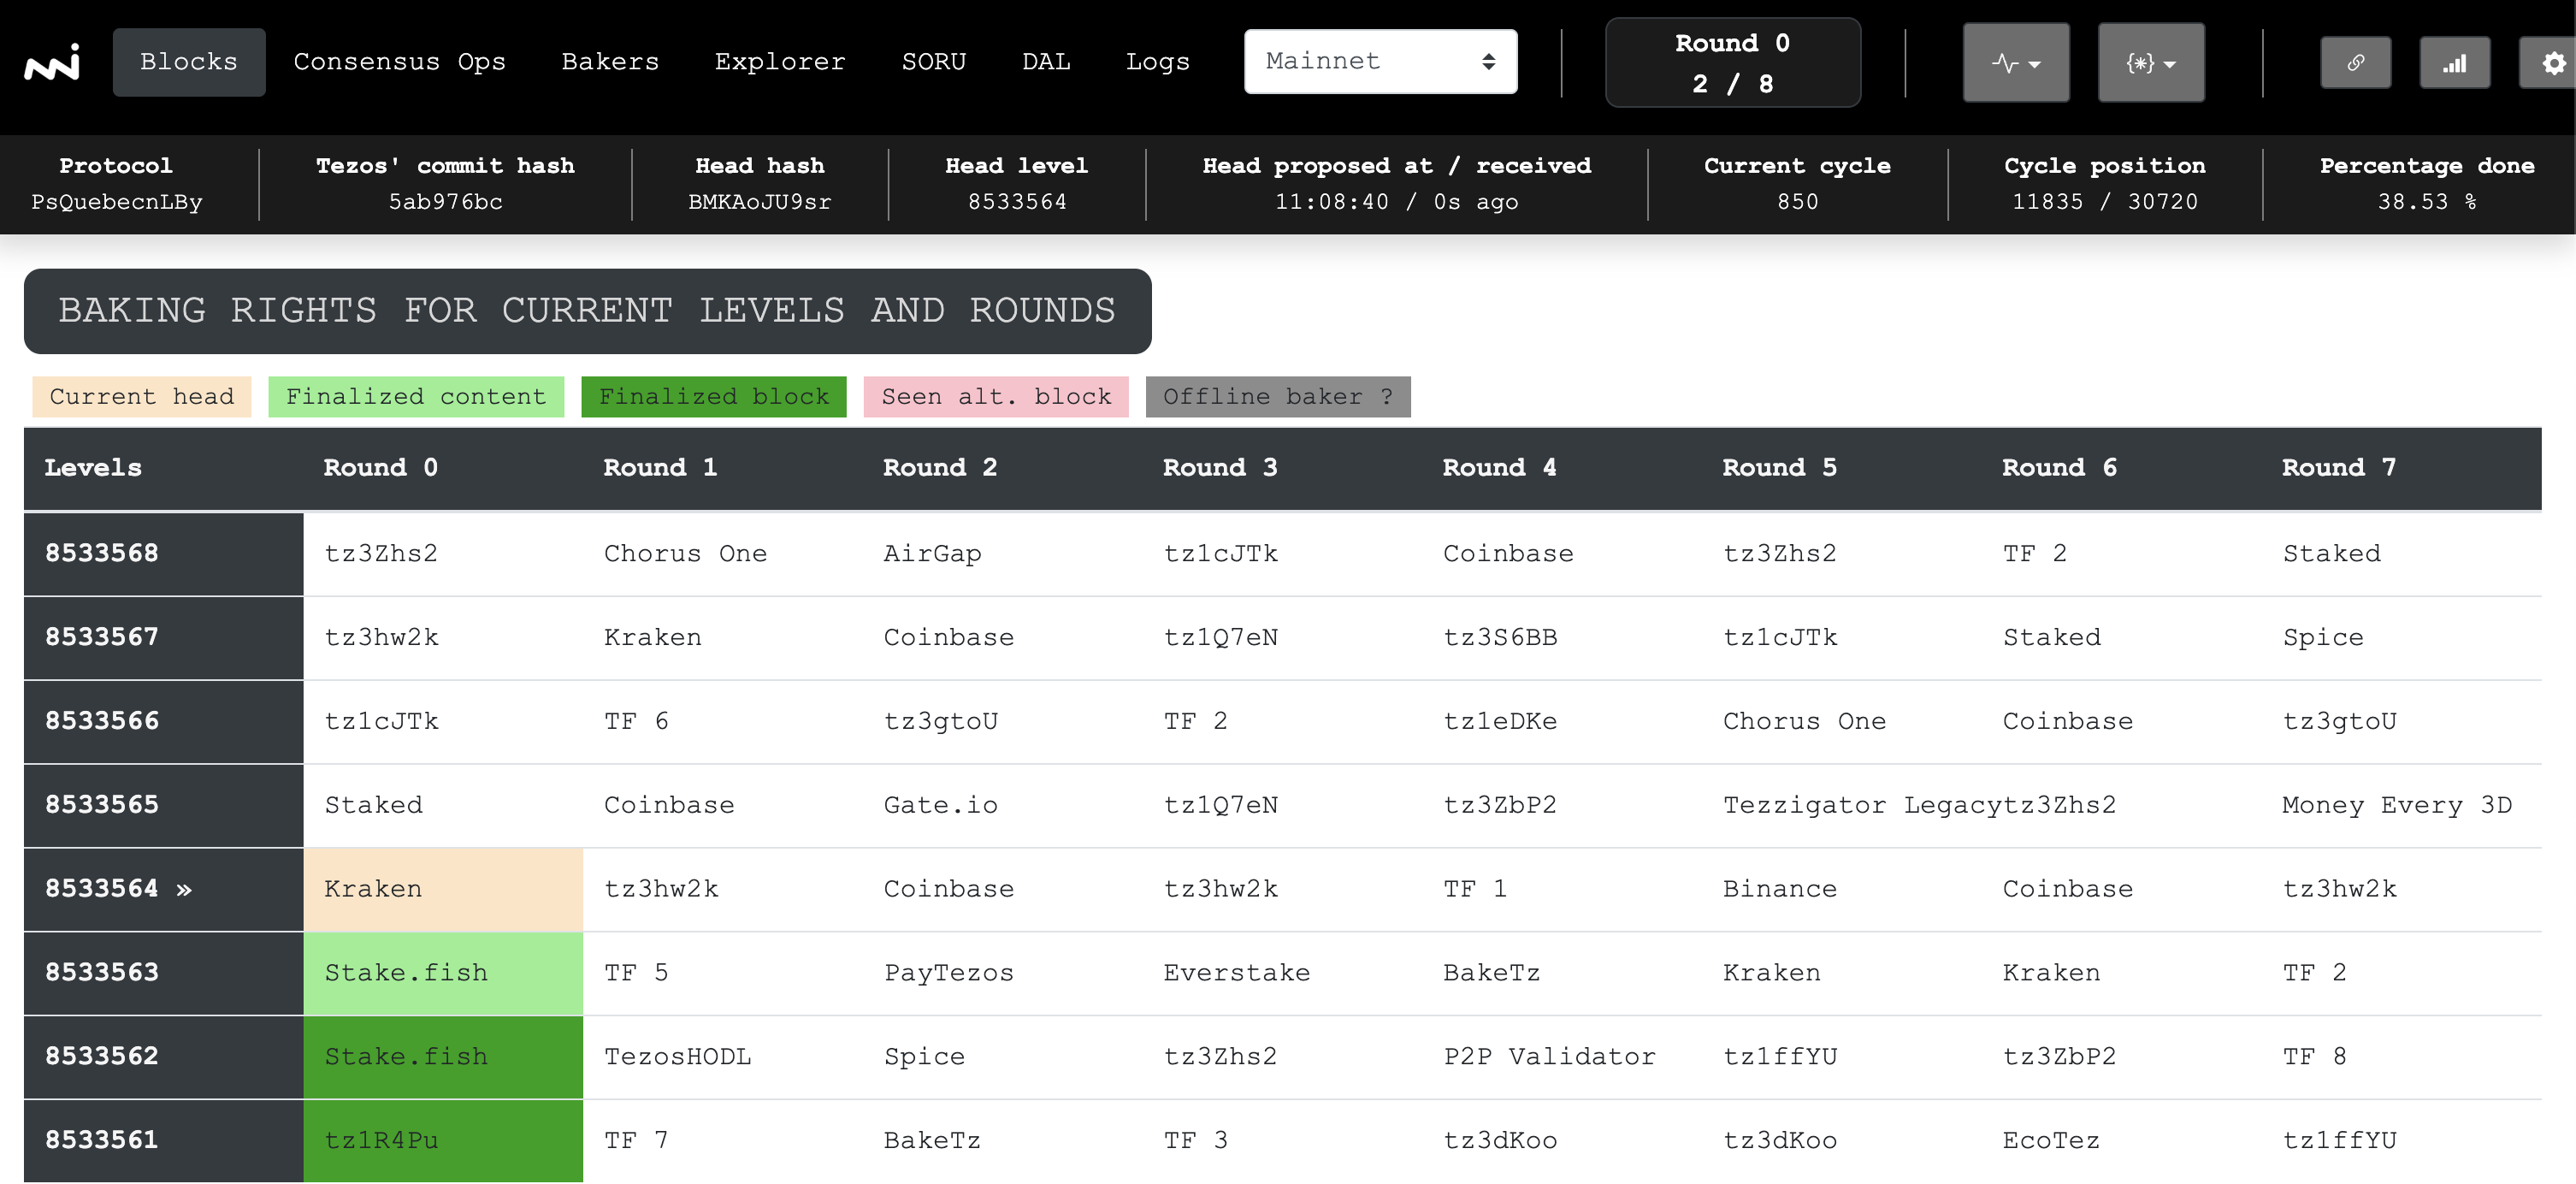
Task: Click the Nomadic Labs logo icon
Action: click(x=52, y=63)
